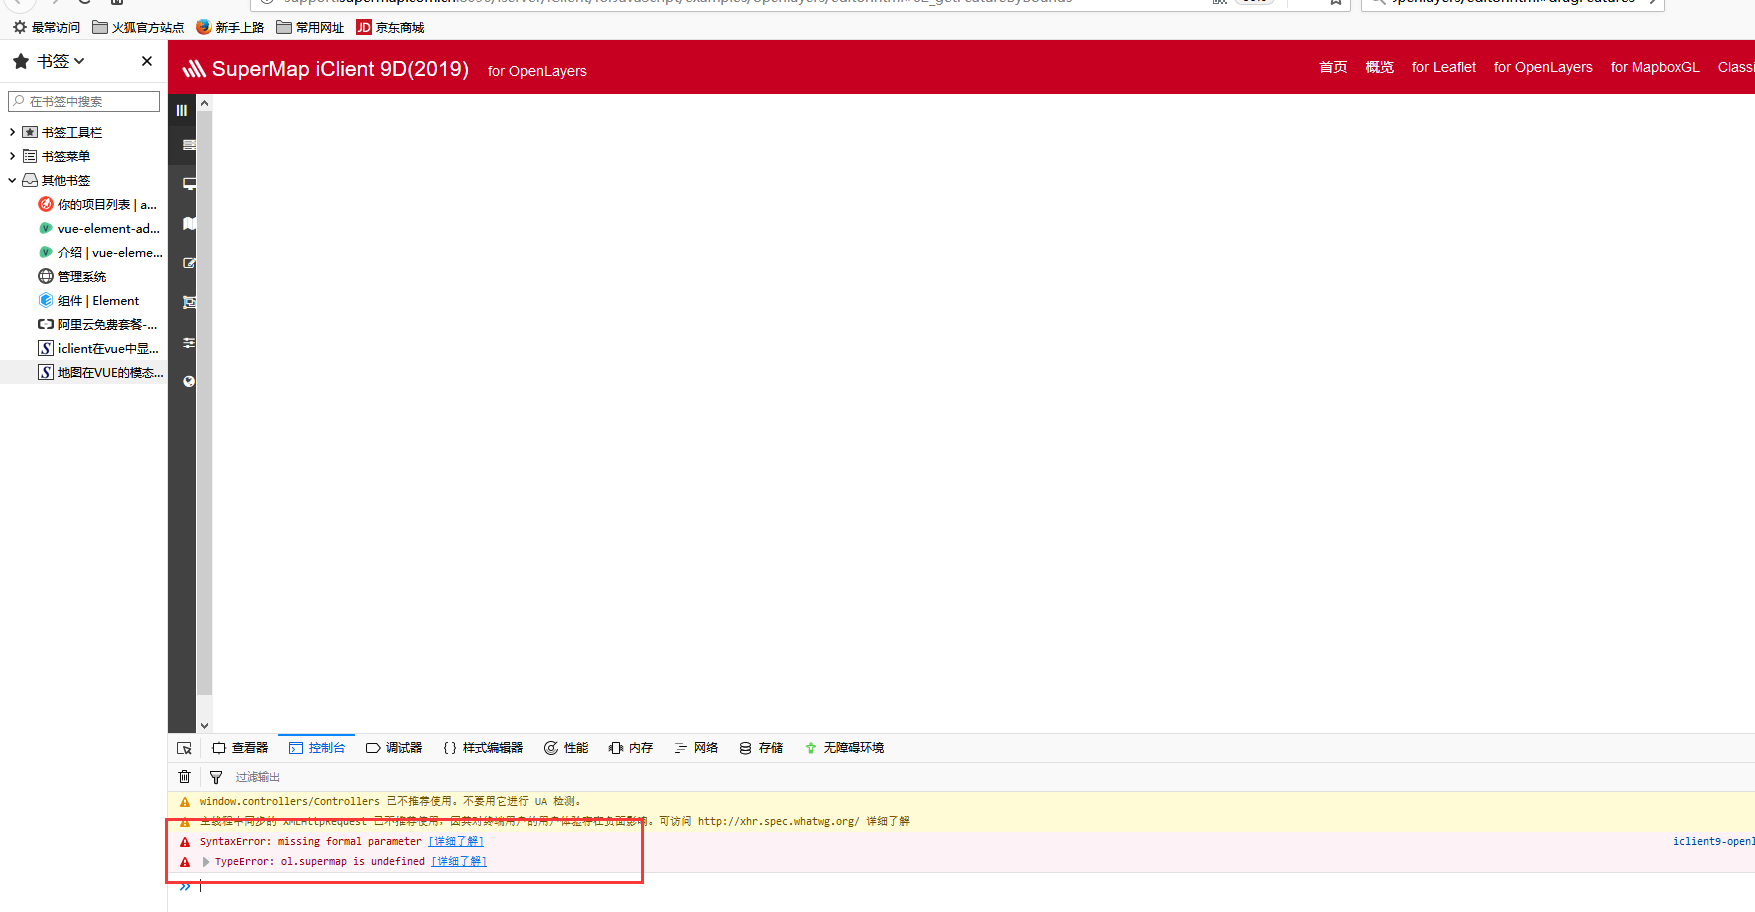The height and width of the screenshot is (912, 1755).
Task: Open bookmark 组件 | Element
Action: (89, 300)
